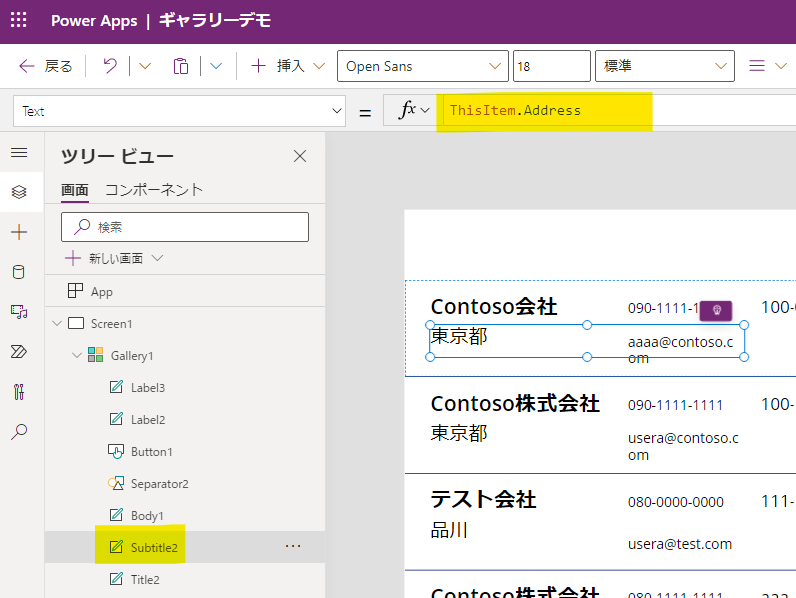The height and width of the screenshot is (598, 796).
Task: Click Contoso株式会社 title in second item
Action: [515, 404]
